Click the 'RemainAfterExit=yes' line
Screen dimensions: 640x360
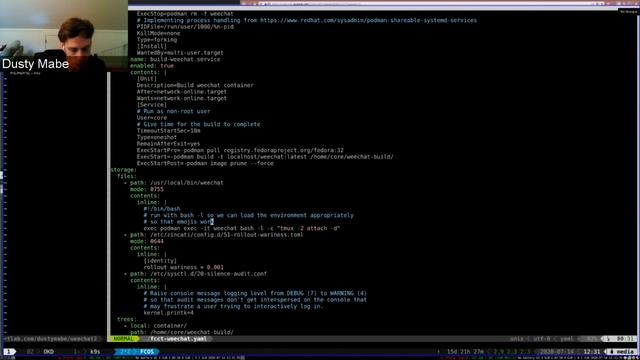tap(169, 144)
